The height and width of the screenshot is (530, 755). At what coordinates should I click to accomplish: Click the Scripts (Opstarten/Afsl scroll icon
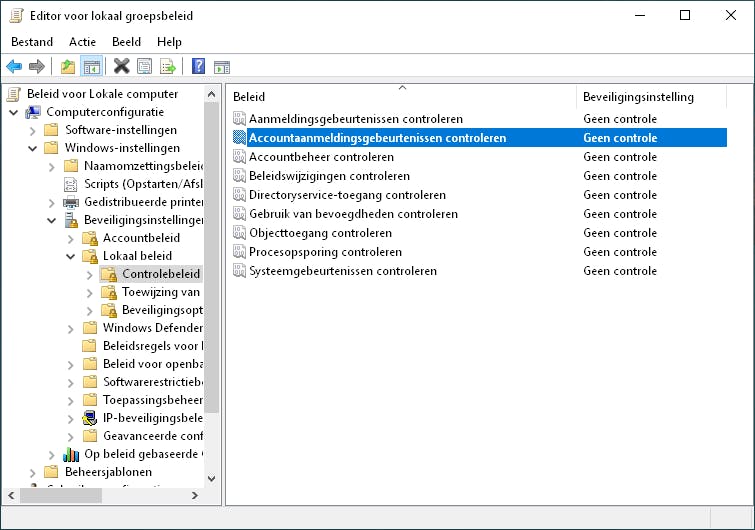(x=71, y=184)
